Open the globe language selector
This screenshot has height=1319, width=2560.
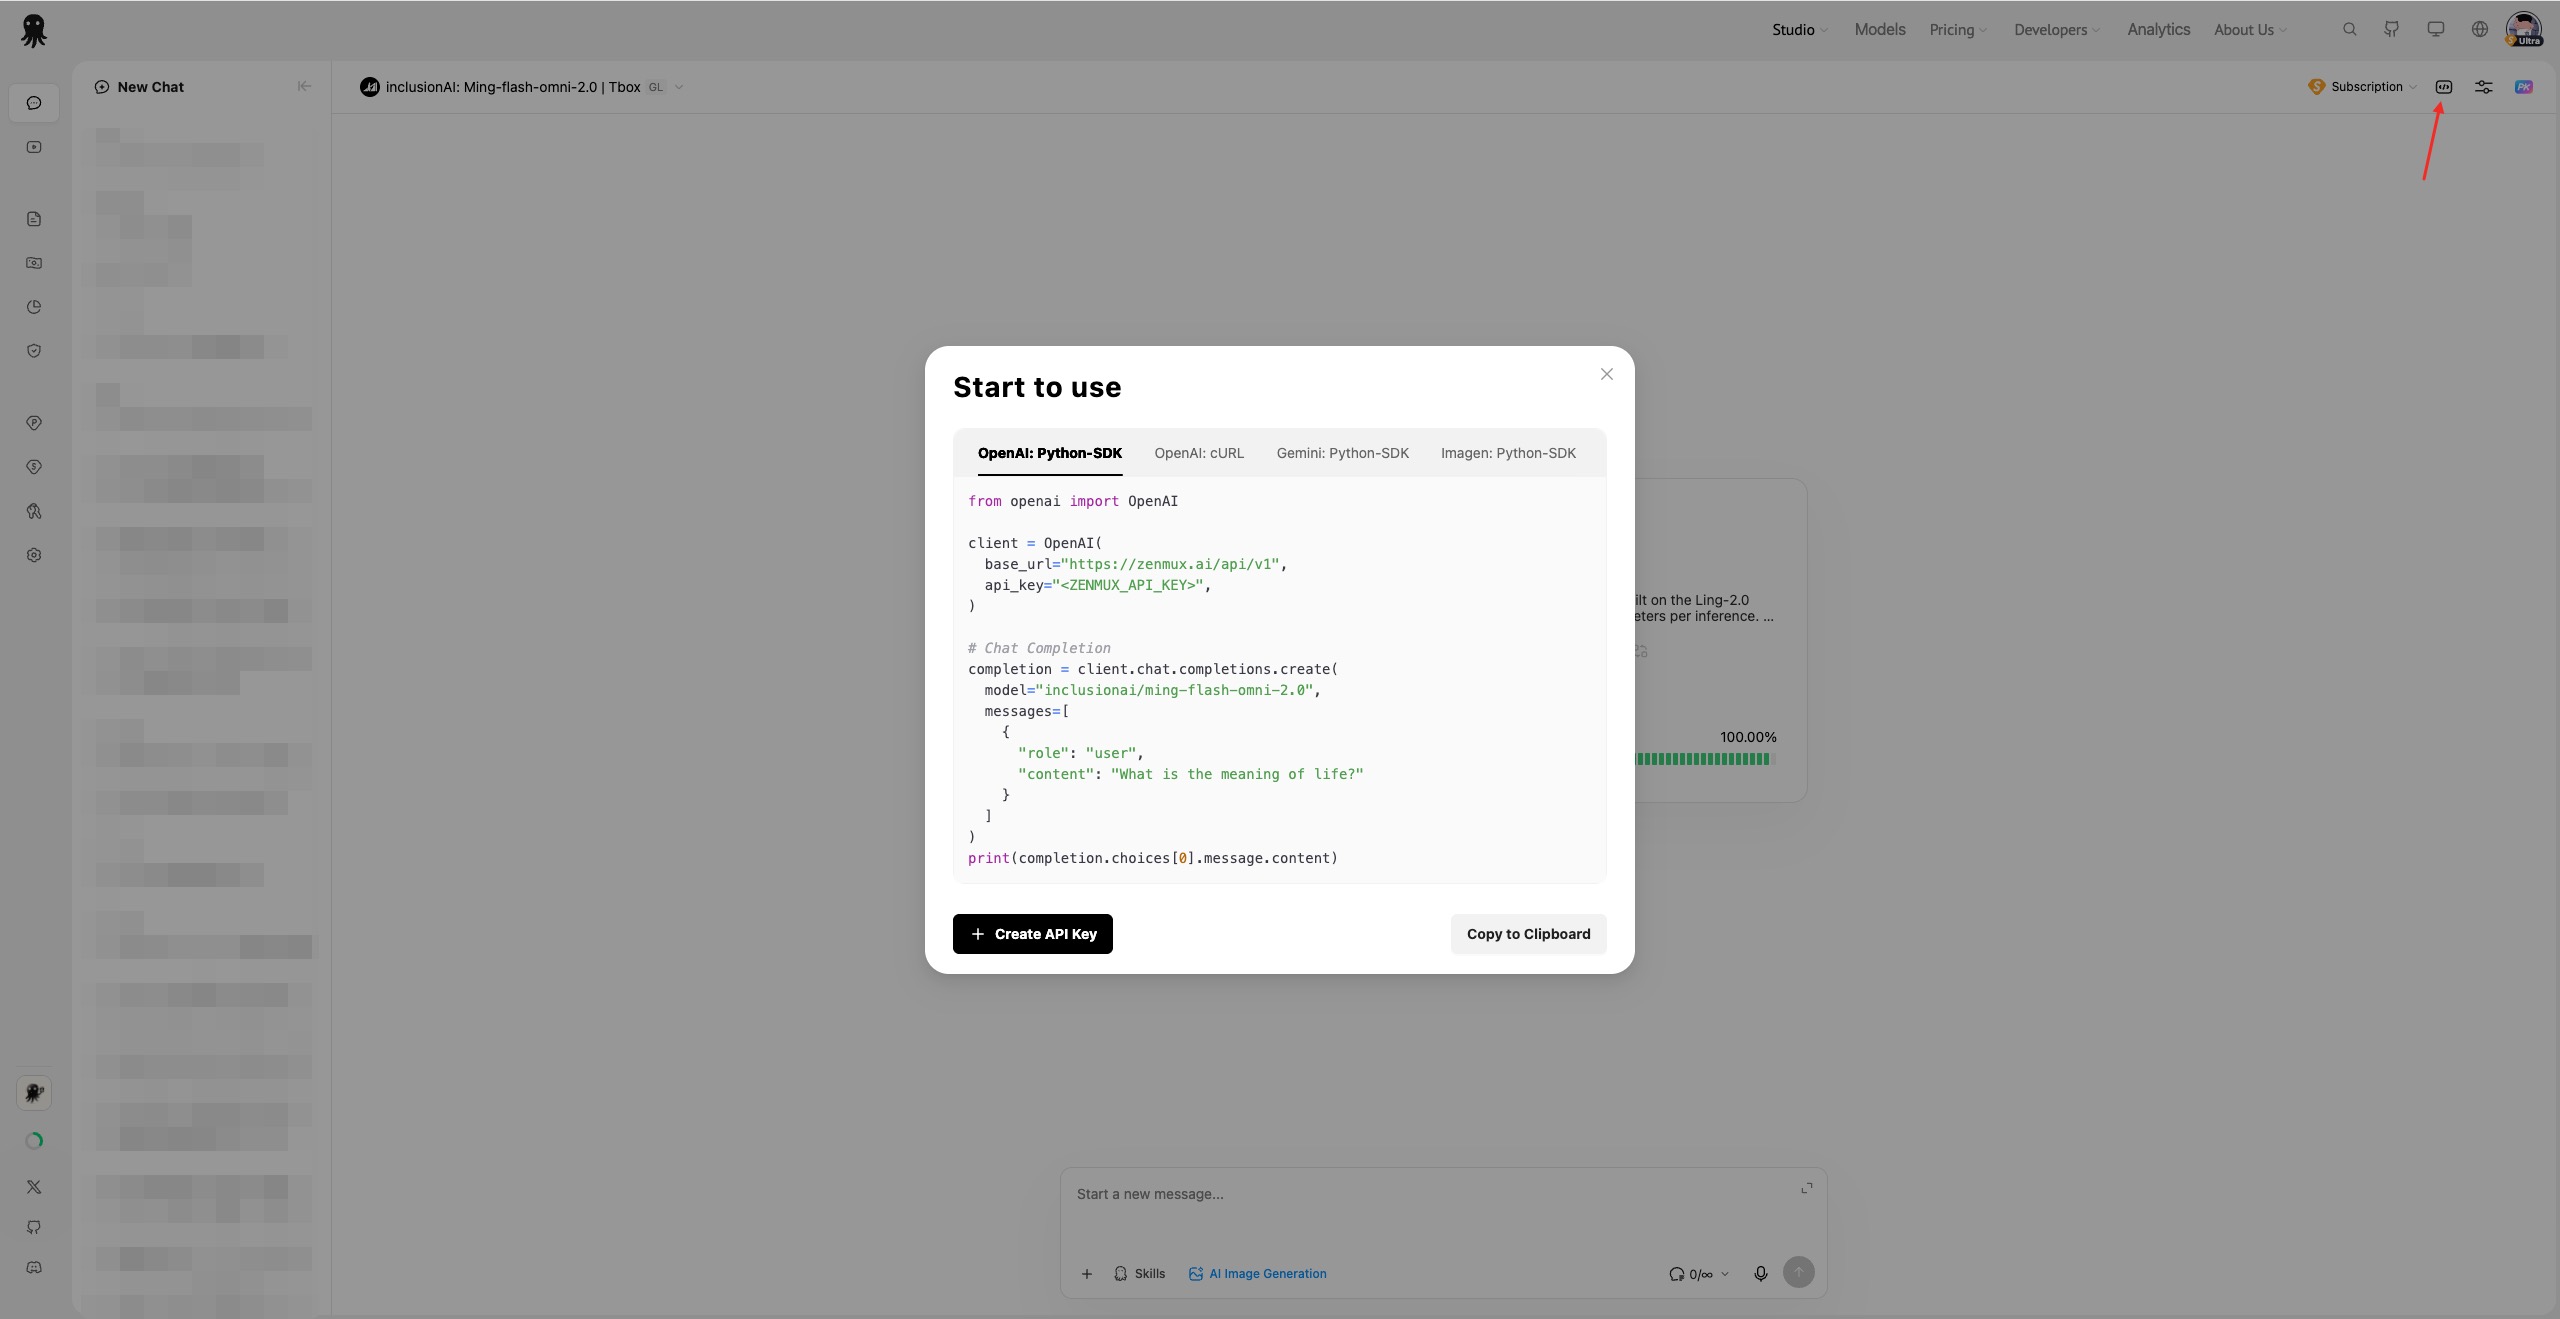tap(2480, 30)
